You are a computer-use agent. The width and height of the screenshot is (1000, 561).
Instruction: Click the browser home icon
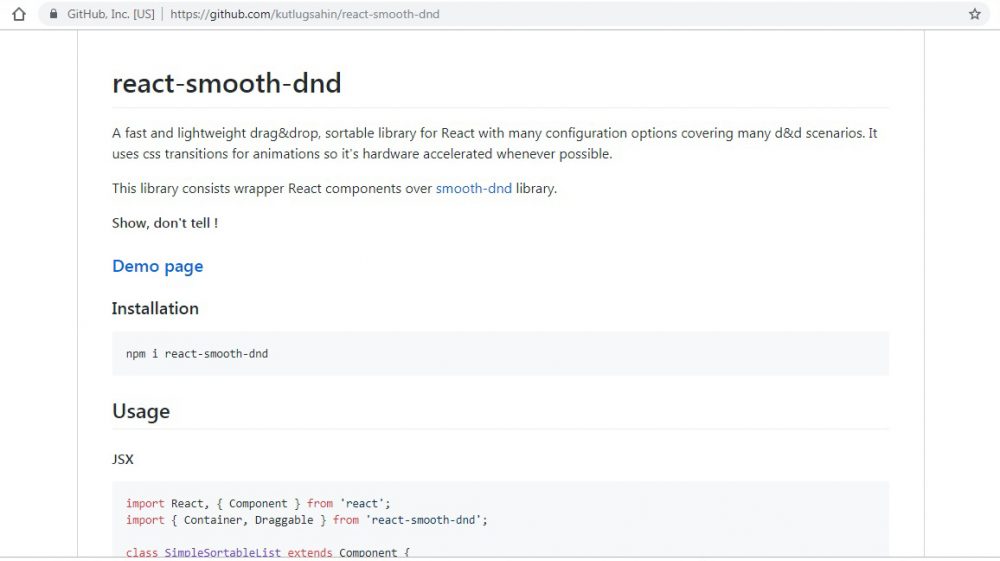18,14
